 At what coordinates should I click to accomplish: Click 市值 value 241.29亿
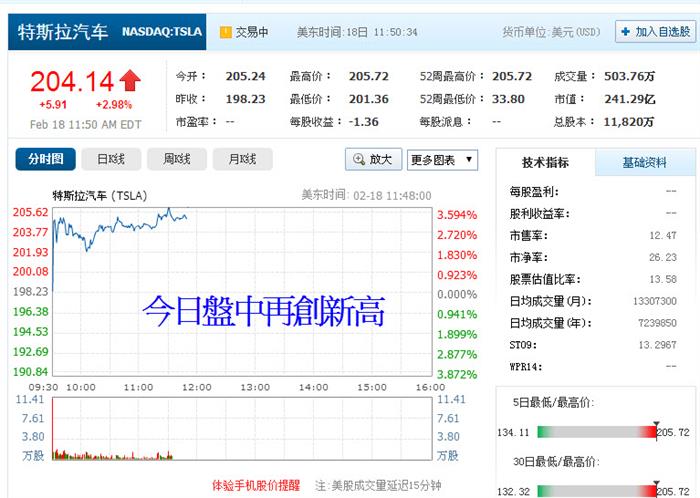tap(630, 99)
